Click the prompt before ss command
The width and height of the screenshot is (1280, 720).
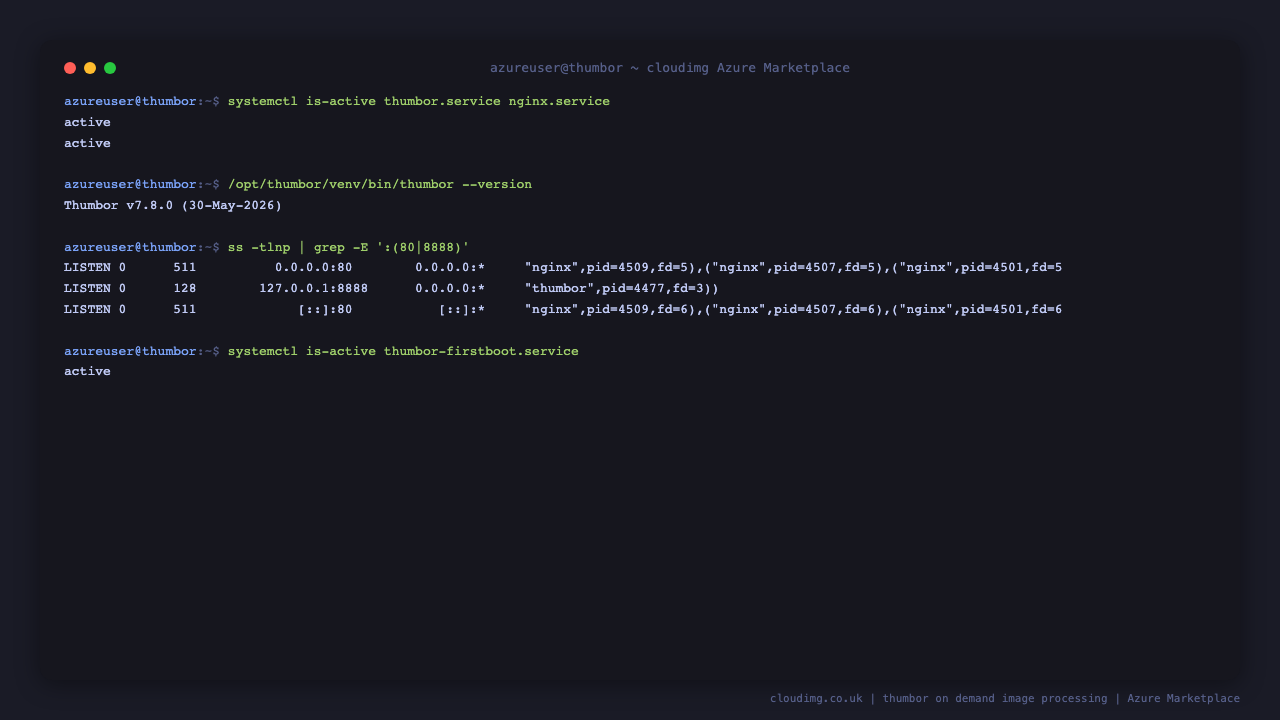(x=142, y=247)
